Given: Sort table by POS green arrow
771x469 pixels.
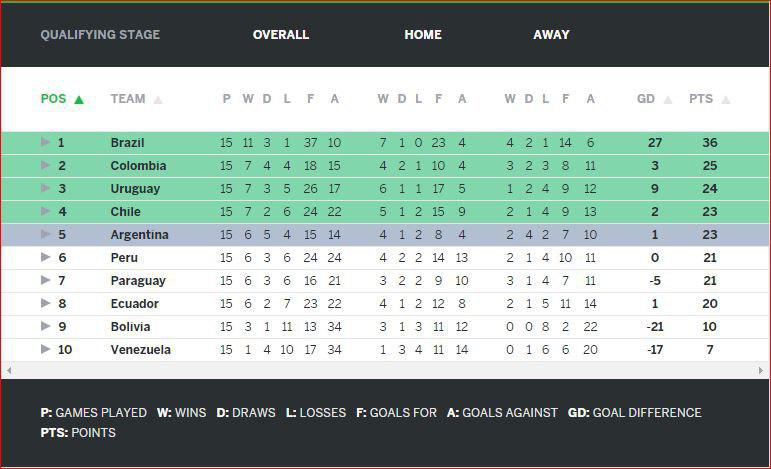Looking at the screenshot, I should point(79,99).
